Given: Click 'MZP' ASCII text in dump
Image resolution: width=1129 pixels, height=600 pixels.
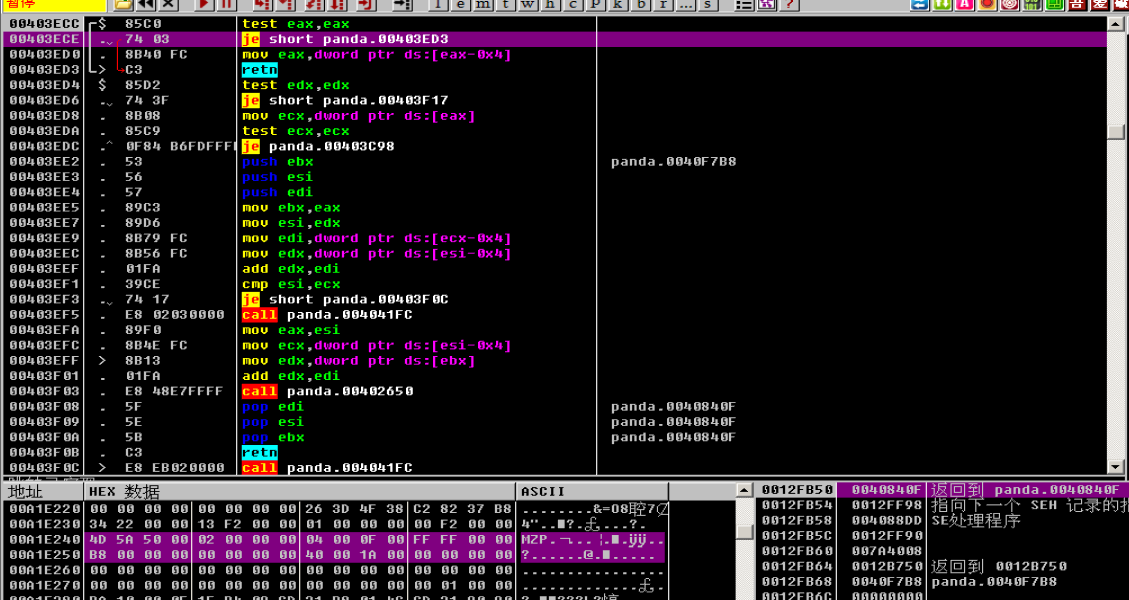Looking at the screenshot, I should (534, 539).
